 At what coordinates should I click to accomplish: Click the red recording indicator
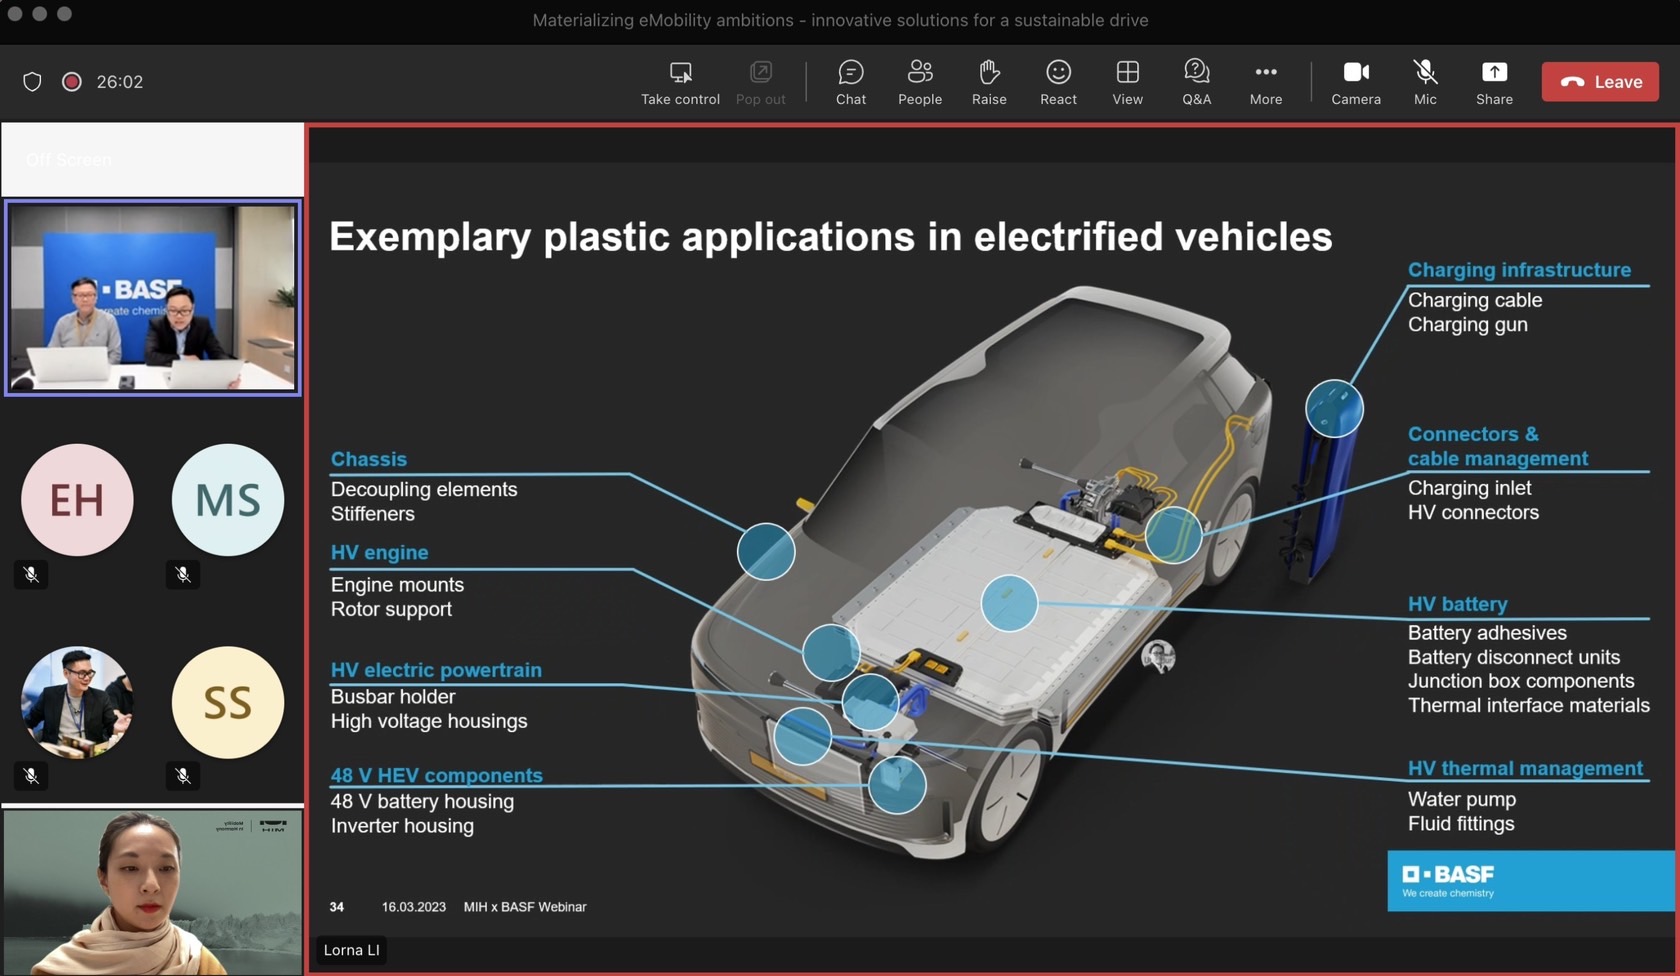(x=72, y=82)
